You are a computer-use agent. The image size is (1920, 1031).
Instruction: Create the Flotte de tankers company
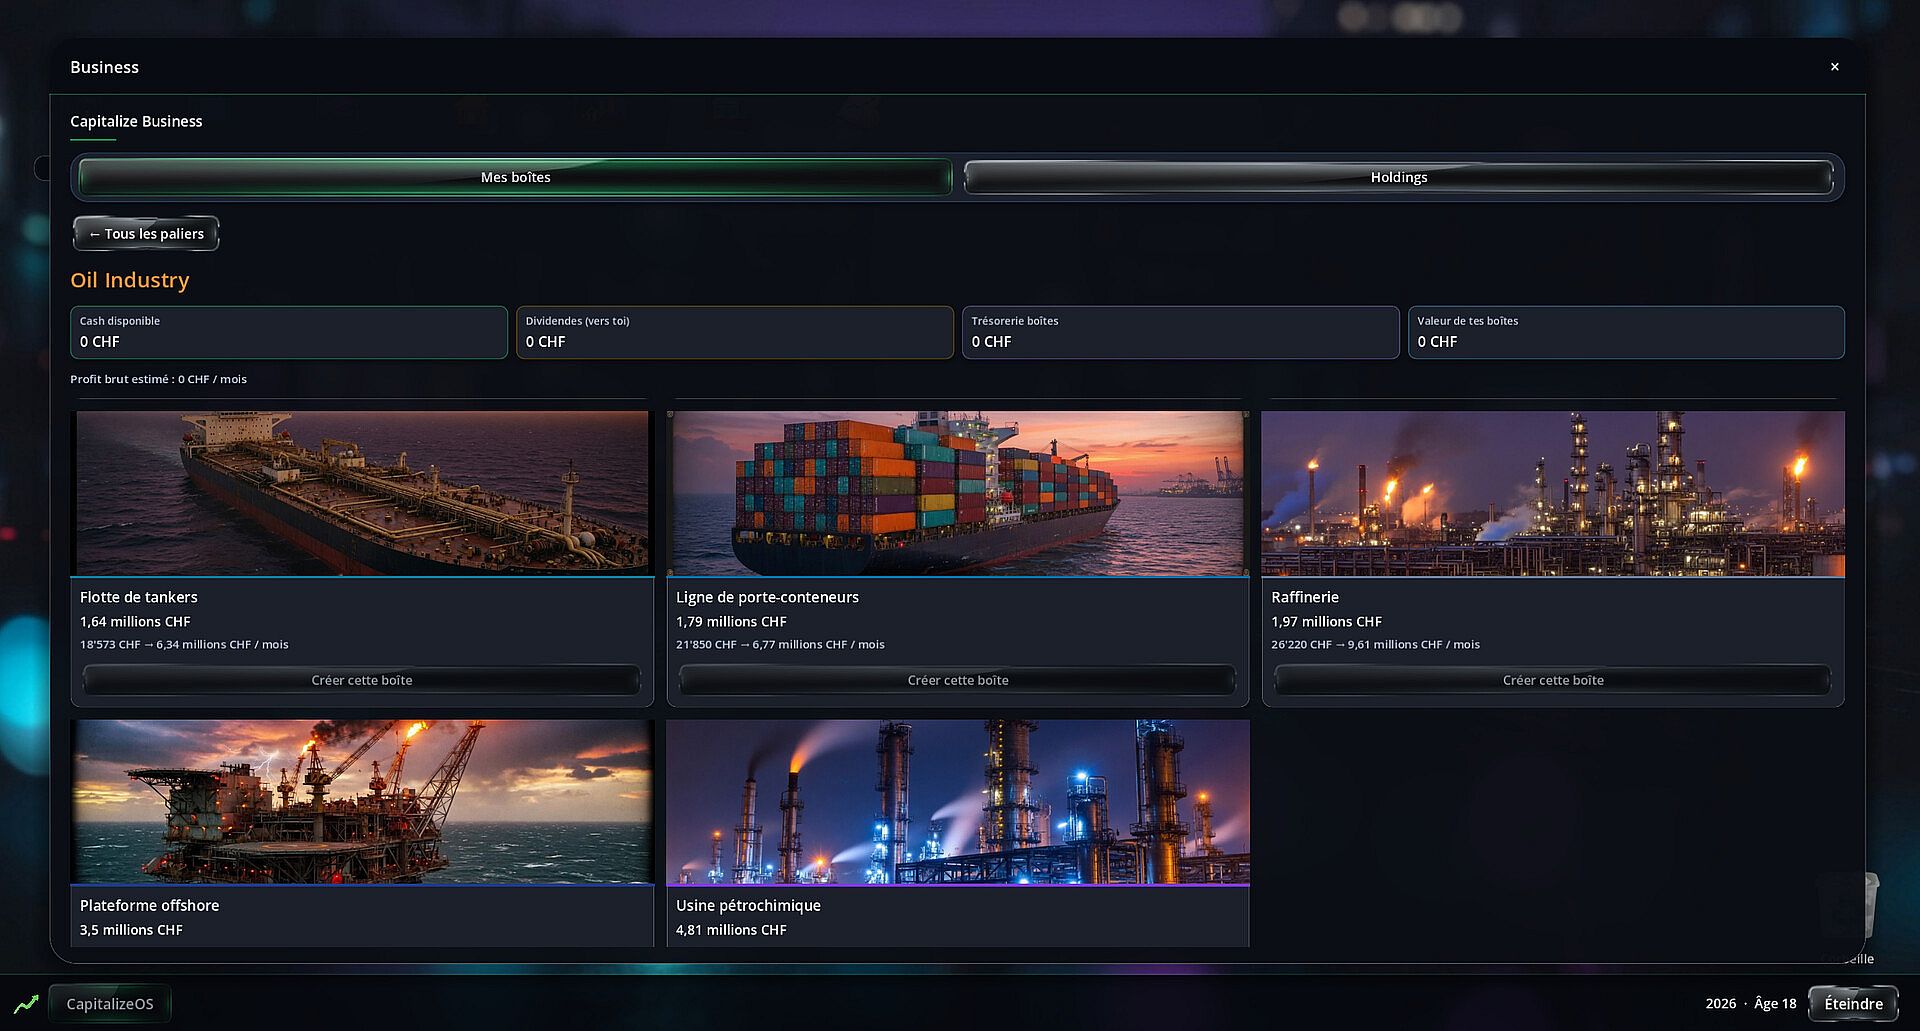[362, 680]
